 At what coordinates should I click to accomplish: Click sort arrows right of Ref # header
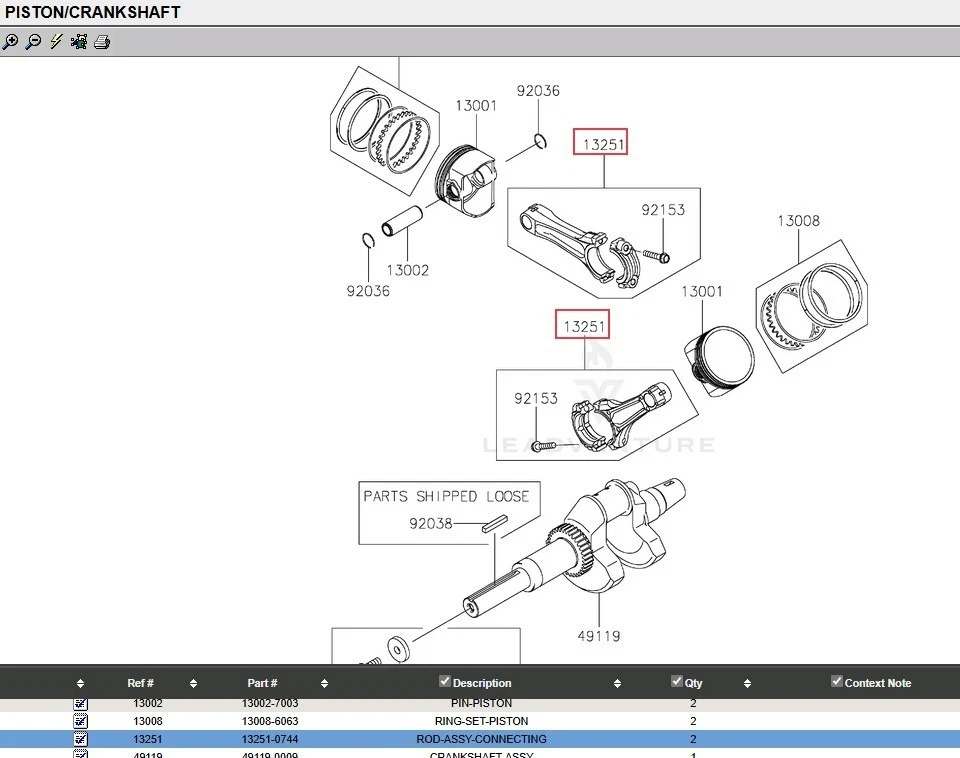(193, 684)
